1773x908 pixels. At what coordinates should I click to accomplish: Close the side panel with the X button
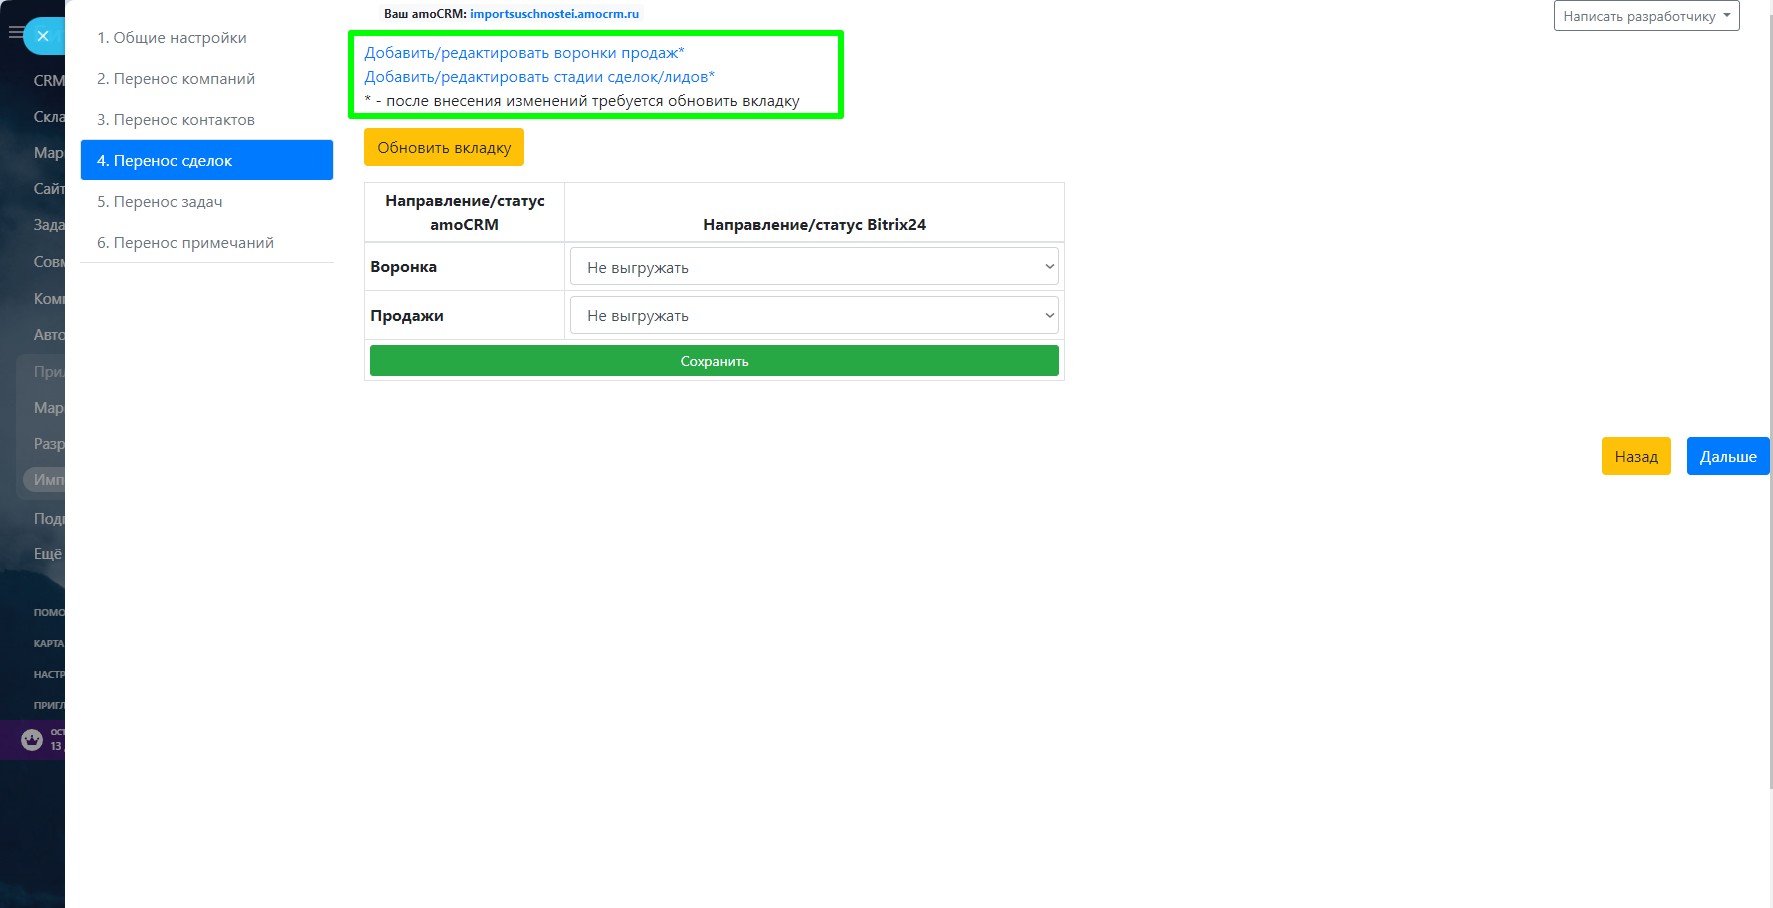pos(43,36)
